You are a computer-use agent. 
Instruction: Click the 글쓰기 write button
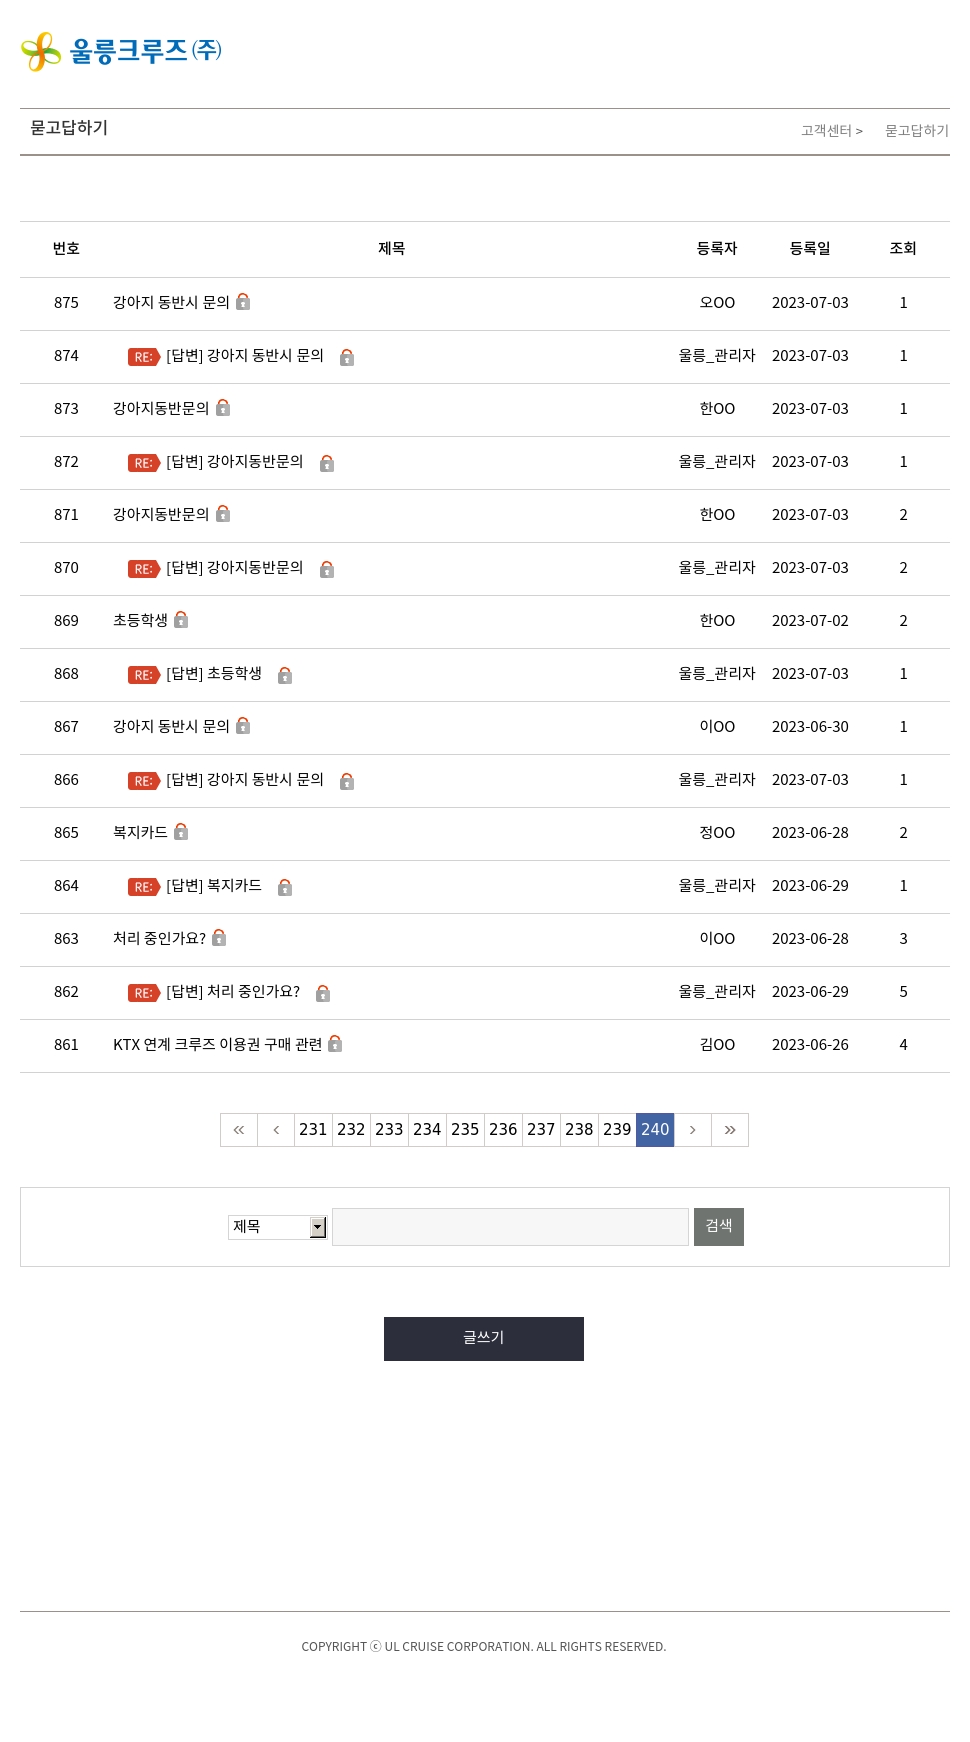484,1339
